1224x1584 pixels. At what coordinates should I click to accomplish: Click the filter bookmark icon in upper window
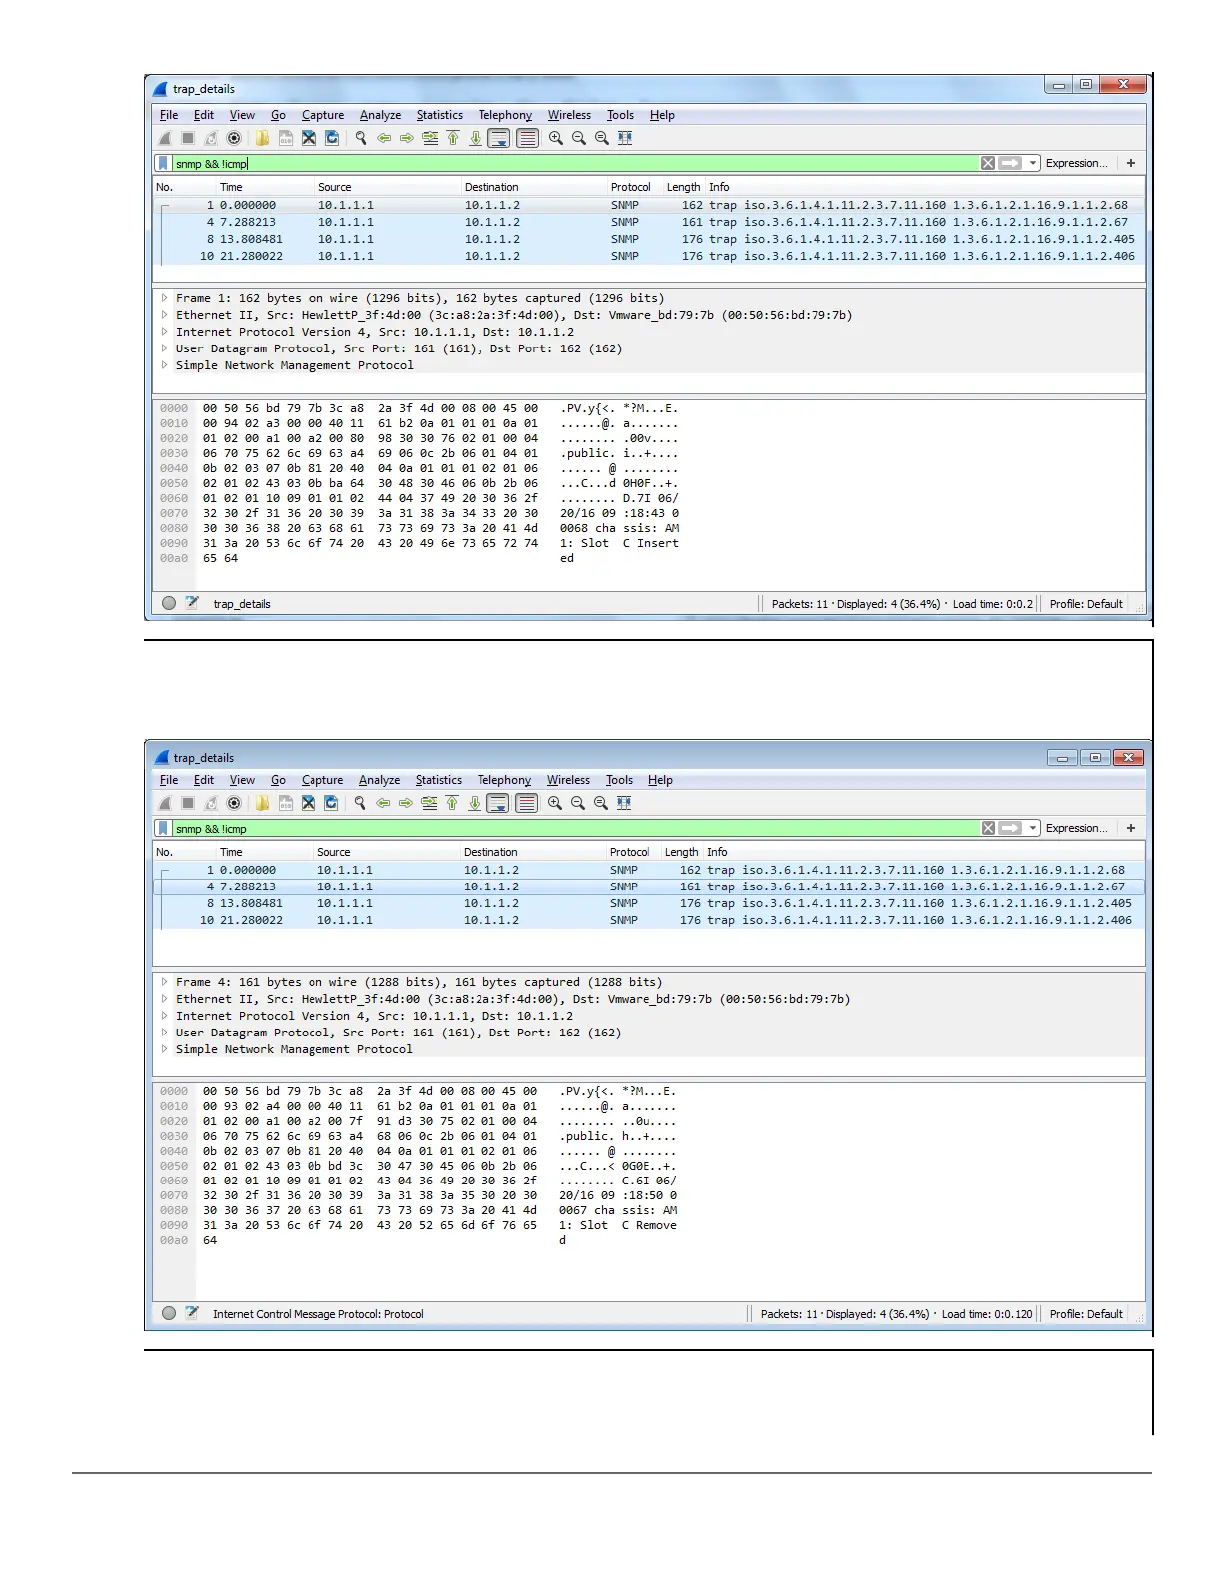[x=163, y=163]
